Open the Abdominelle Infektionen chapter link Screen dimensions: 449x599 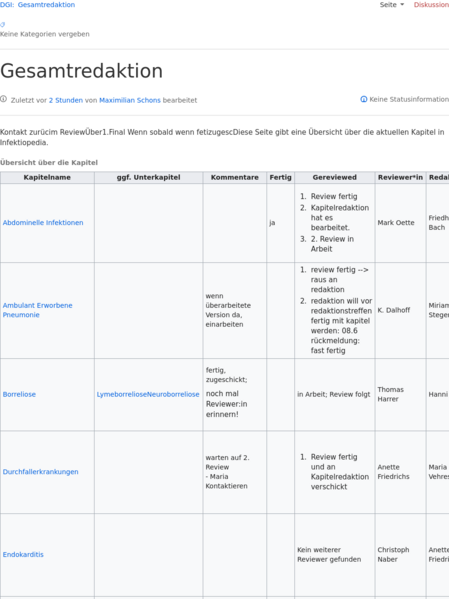(x=43, y=223)
